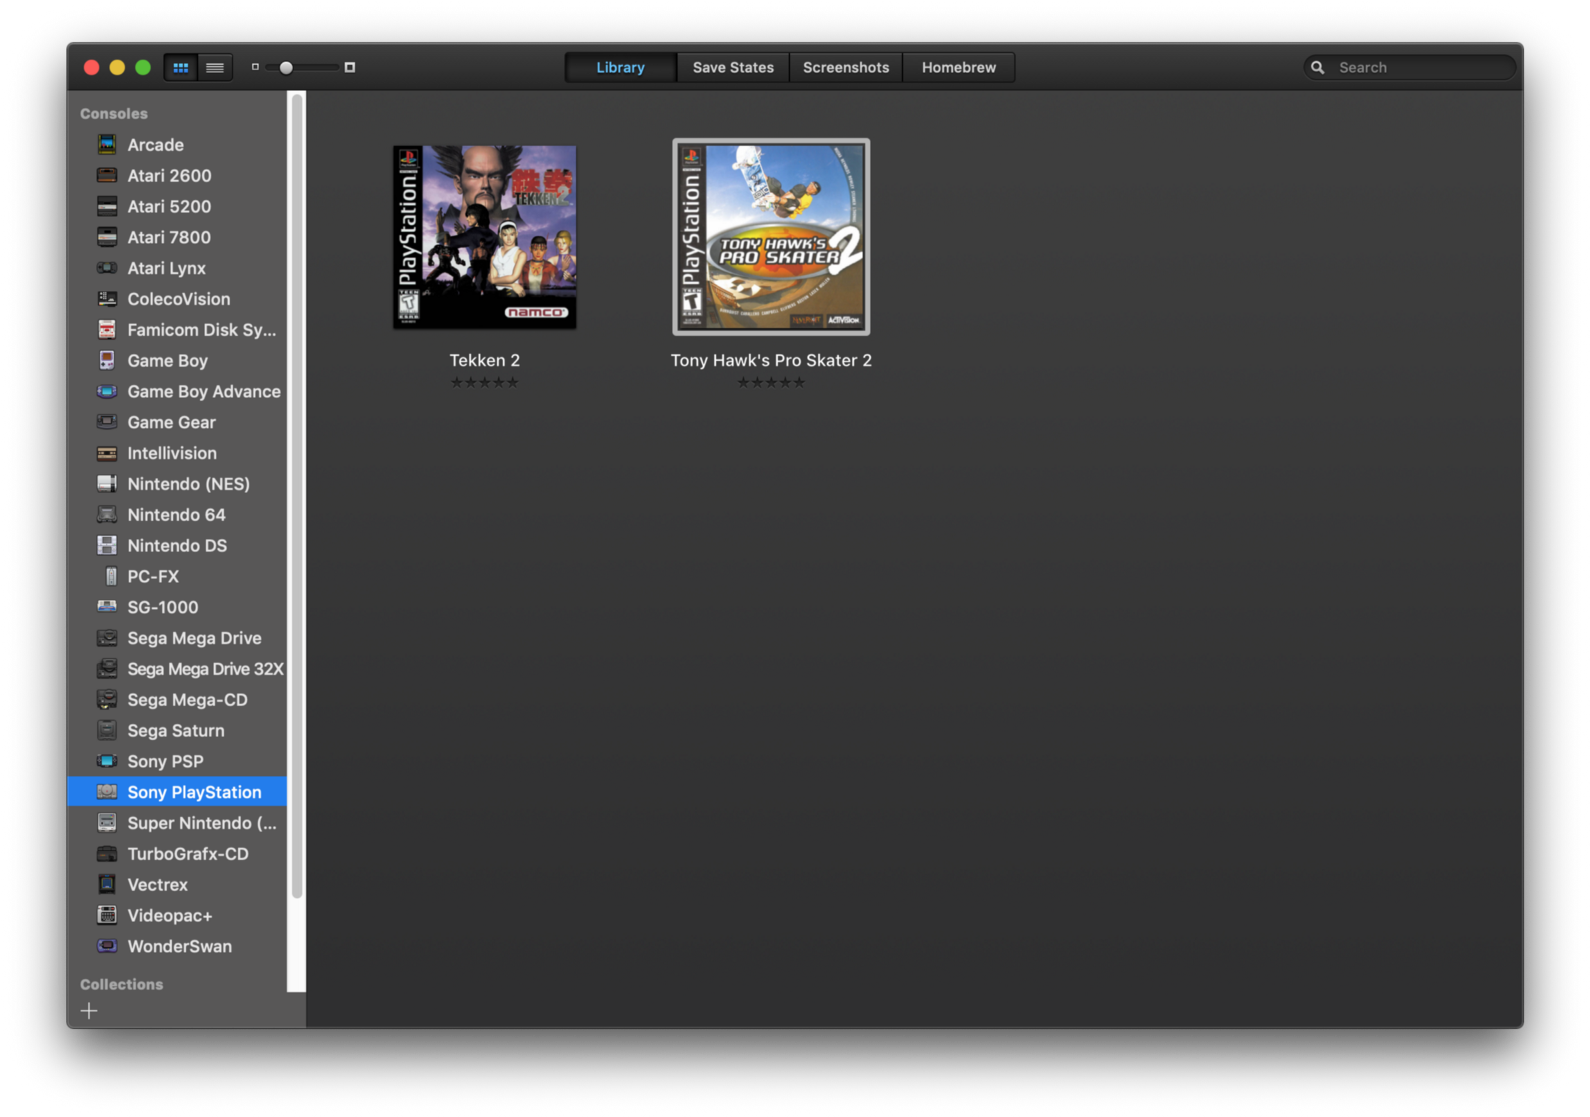Choose the Game Boy icon
Screen dimensions: 1590x1117
pos(107,360)
